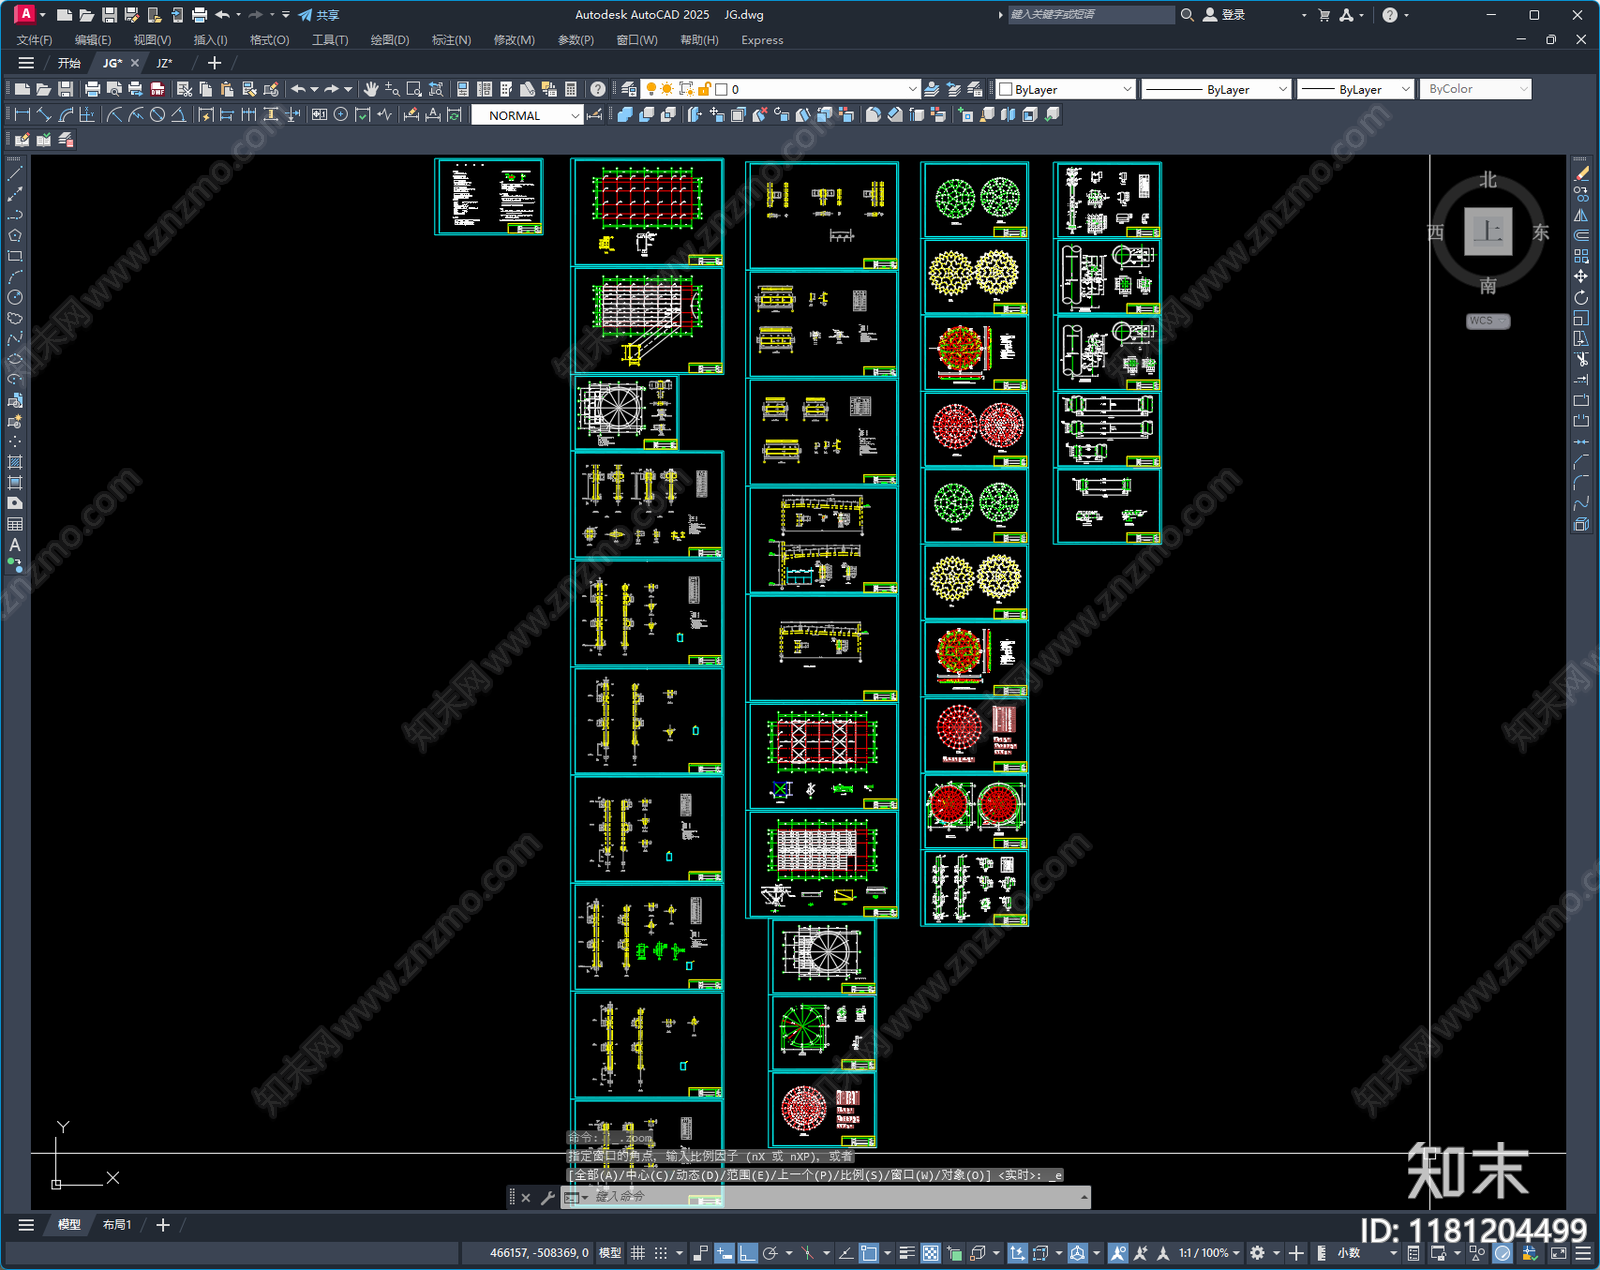Click the Help question mark in standard toolbar

(597, 89)
